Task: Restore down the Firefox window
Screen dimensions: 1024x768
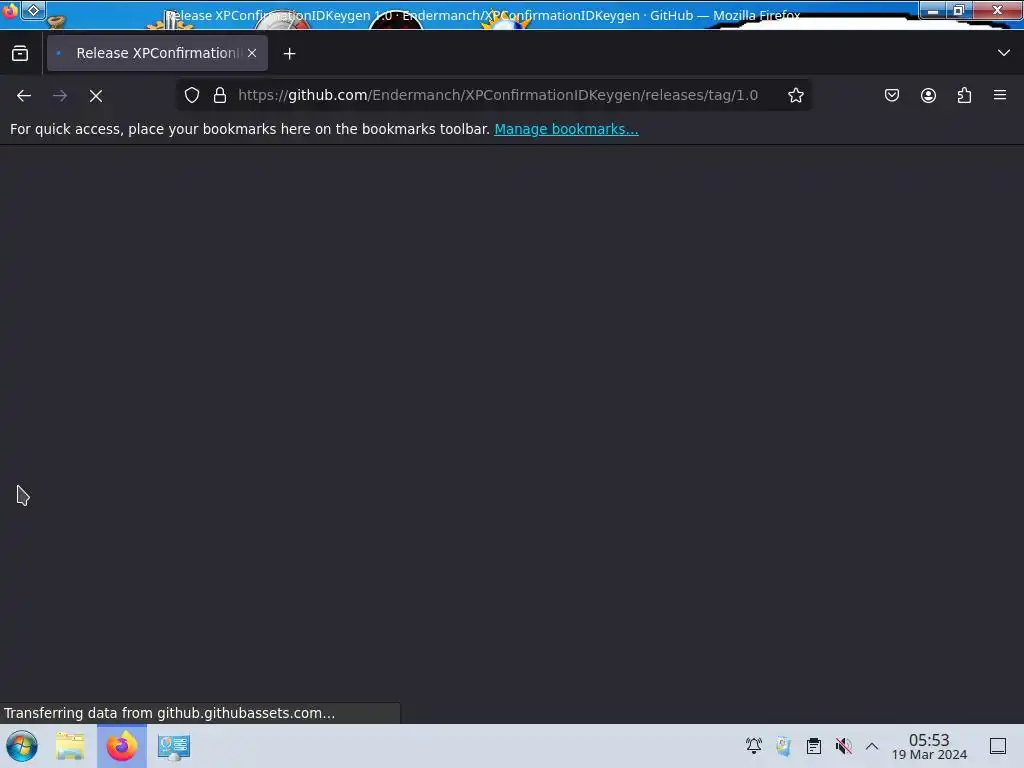Action: coord(959,10)
